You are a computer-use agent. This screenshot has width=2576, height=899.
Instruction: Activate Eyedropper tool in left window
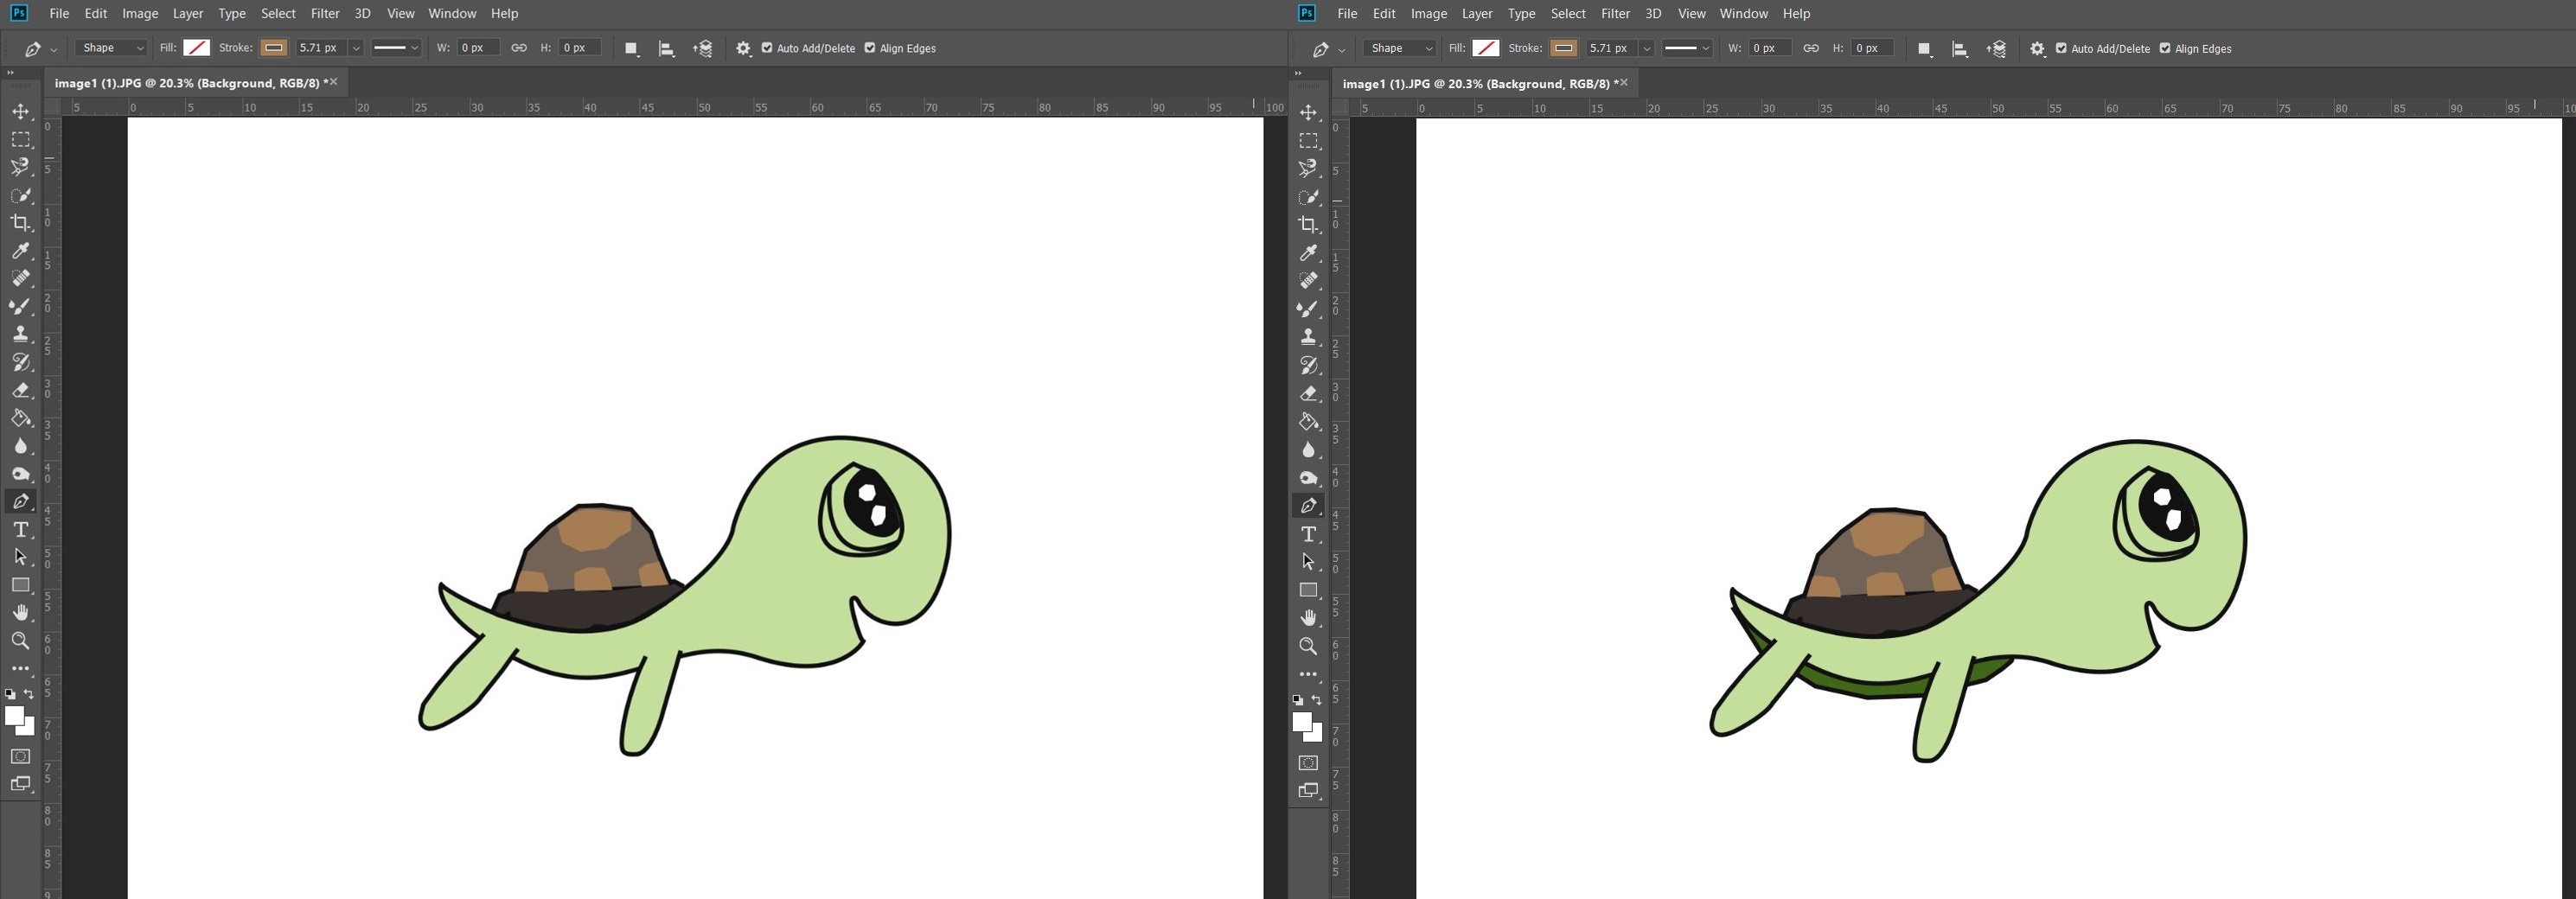(20, 251)
